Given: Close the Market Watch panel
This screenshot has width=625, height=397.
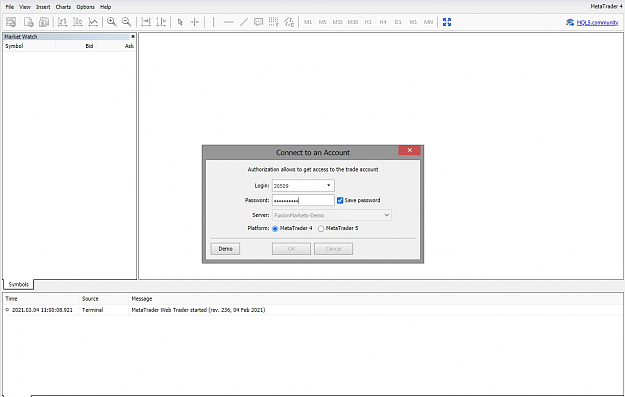Looking at the screenshot, I should point(133,36).
